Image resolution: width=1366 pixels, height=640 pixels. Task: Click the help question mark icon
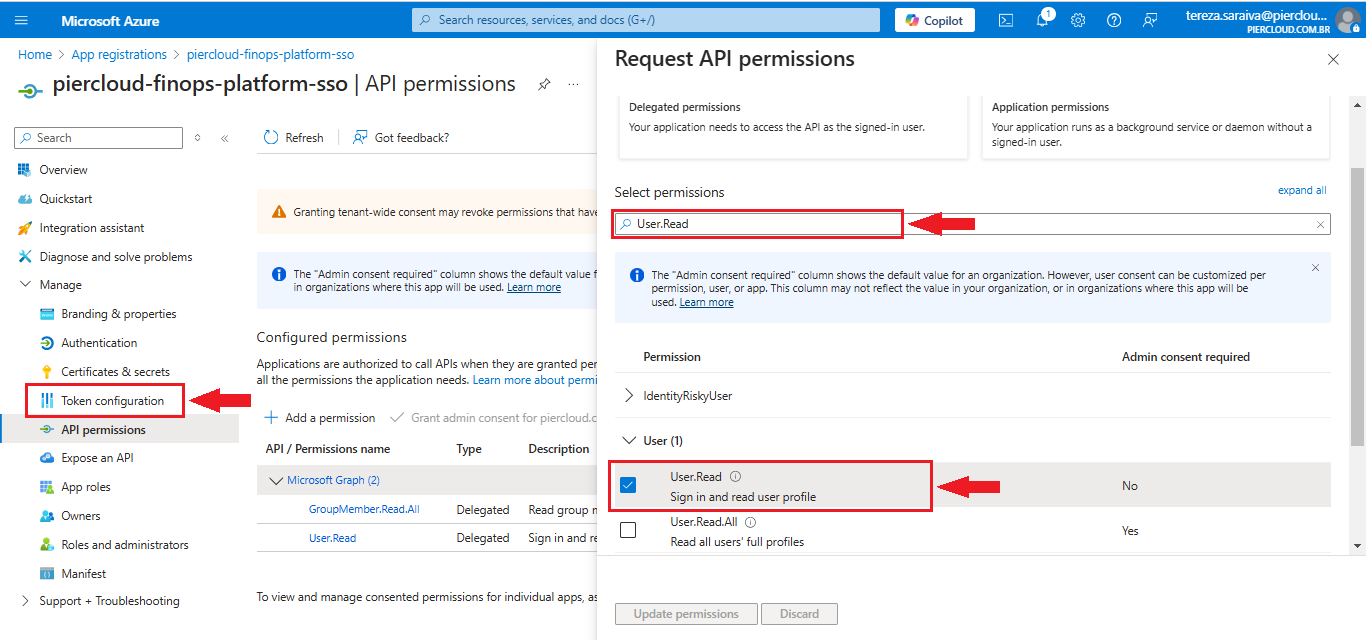[x=1114, y=20]
